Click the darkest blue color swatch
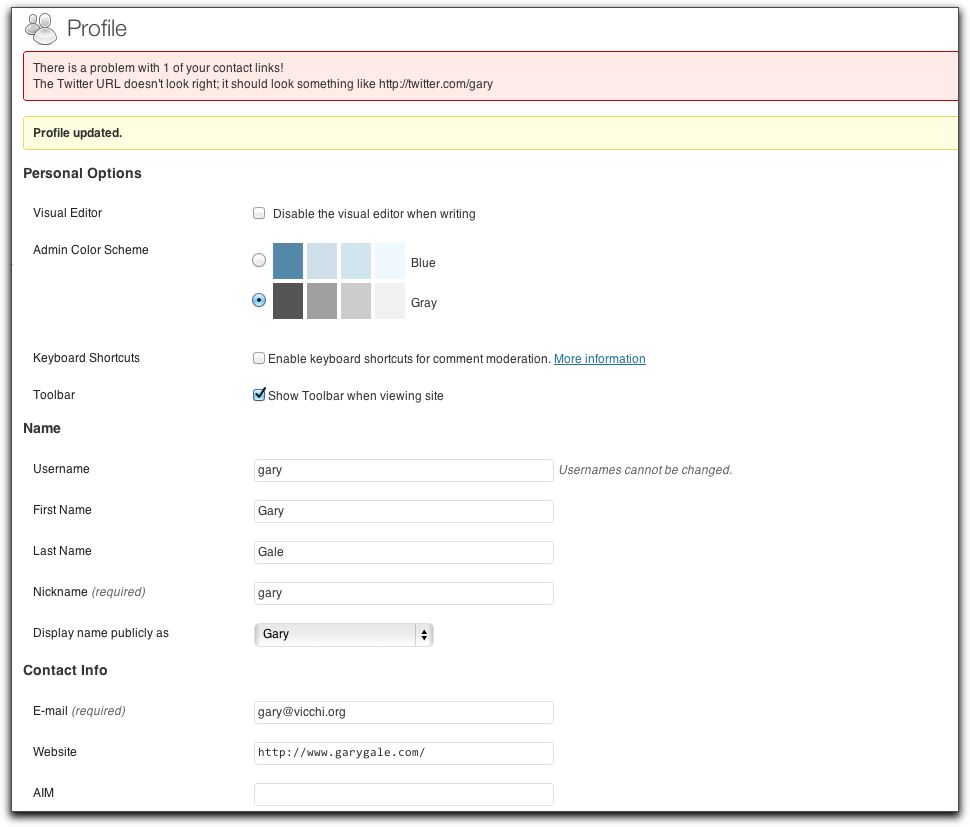The image size is (970, 827). [x=288, y=261]
